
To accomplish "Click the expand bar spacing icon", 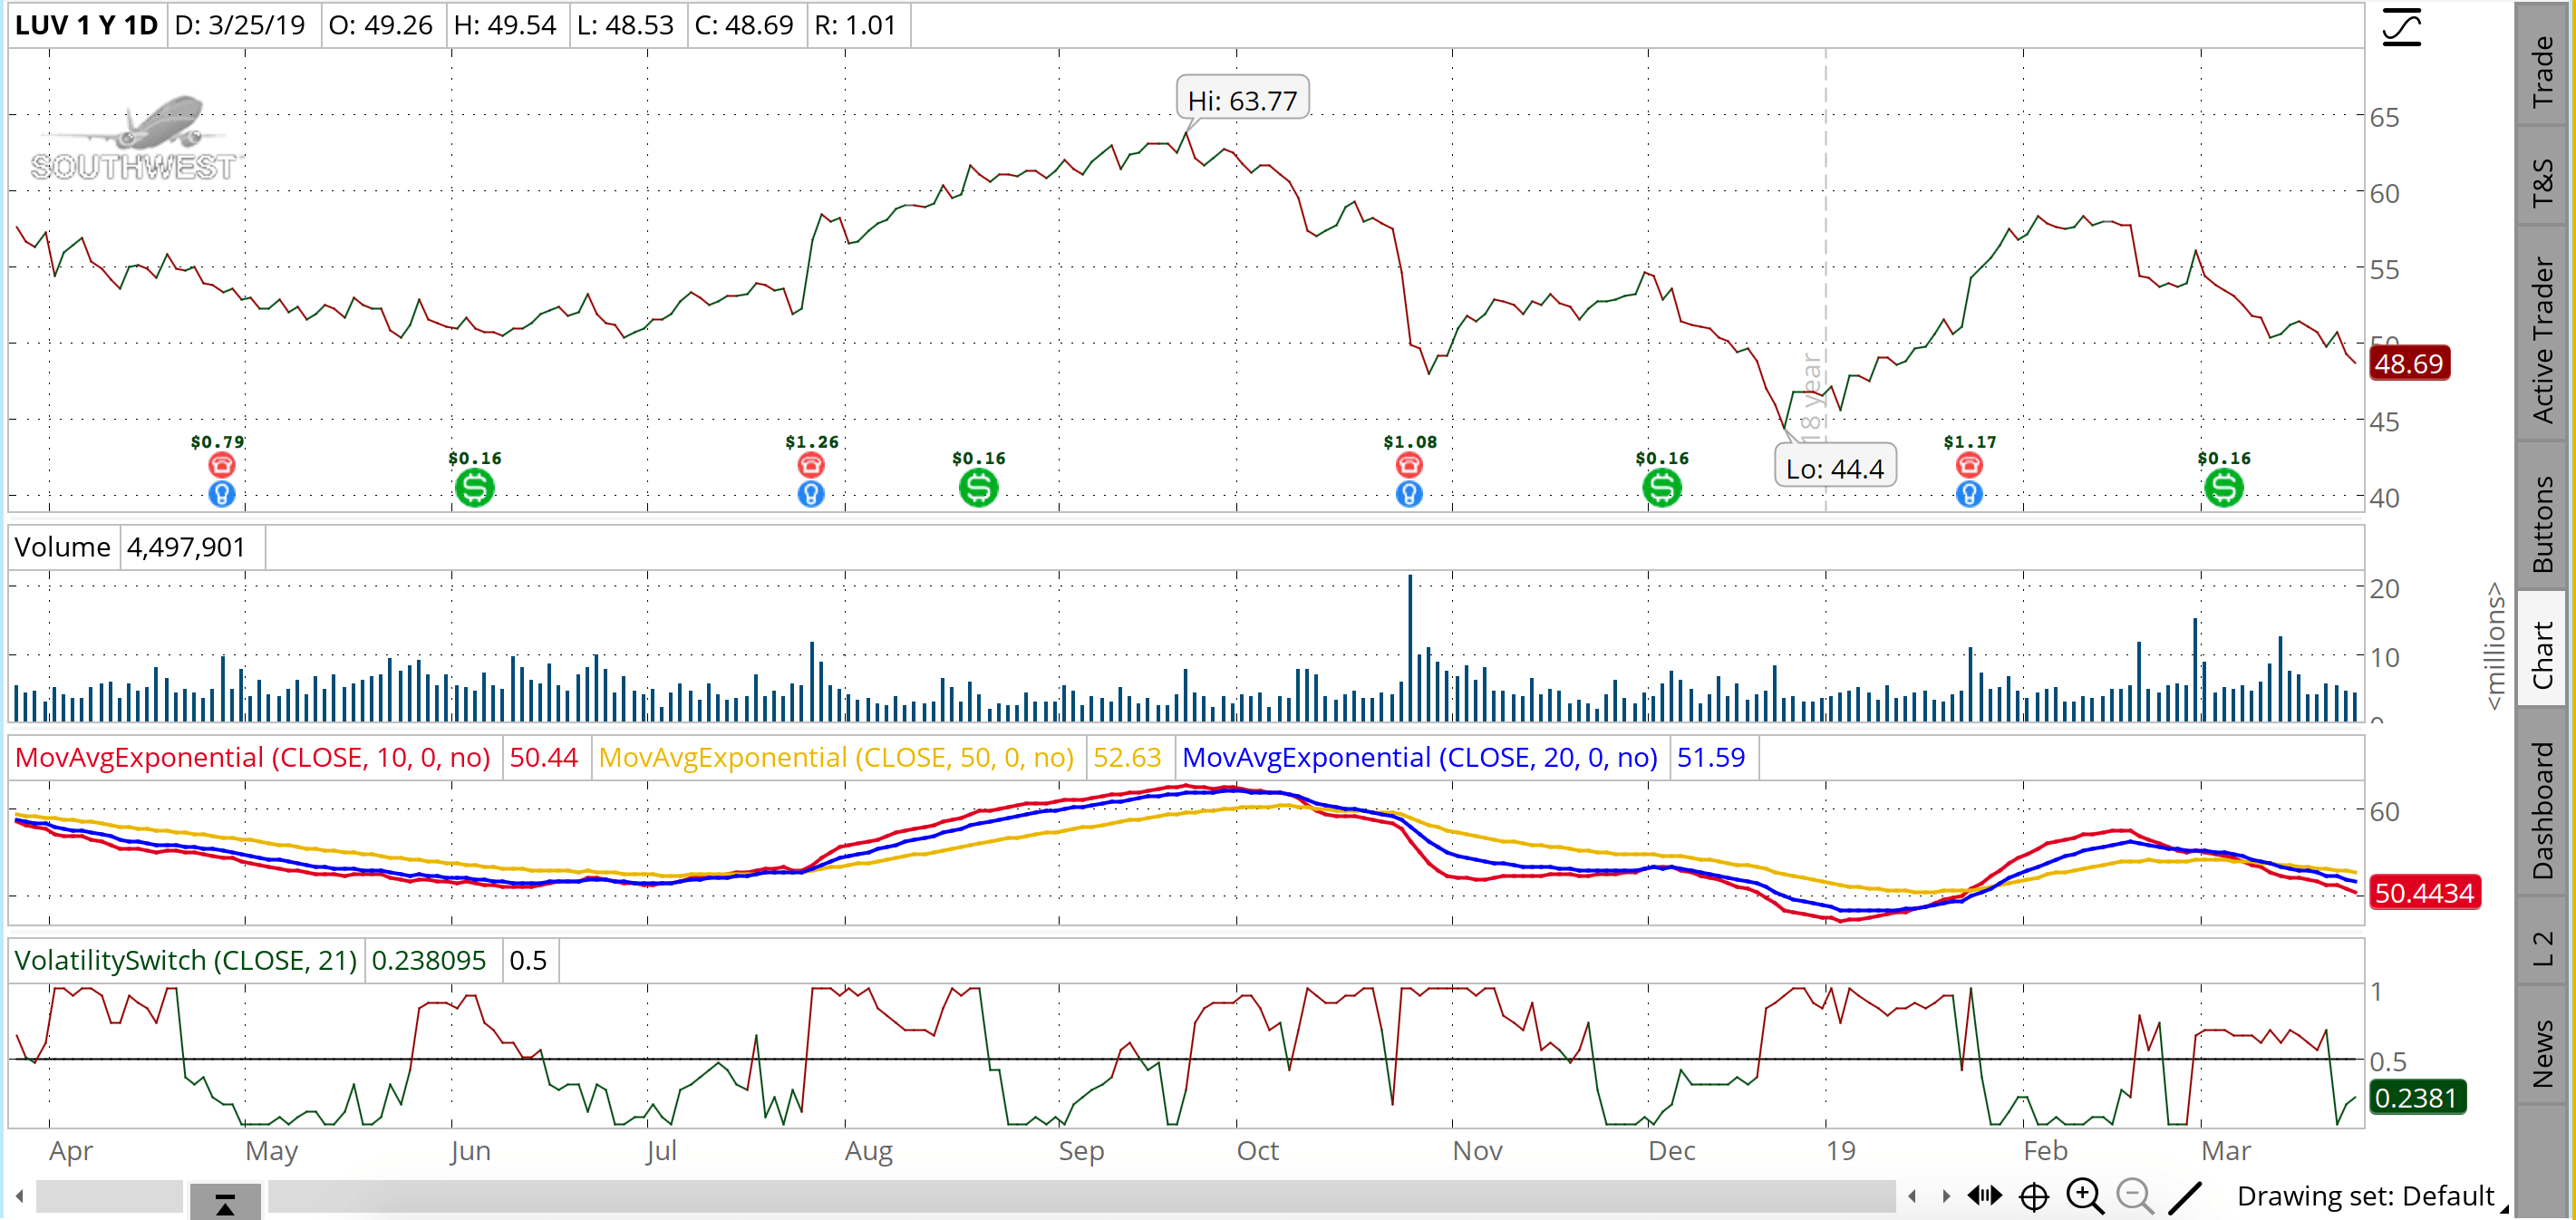I will 1984,1195.
